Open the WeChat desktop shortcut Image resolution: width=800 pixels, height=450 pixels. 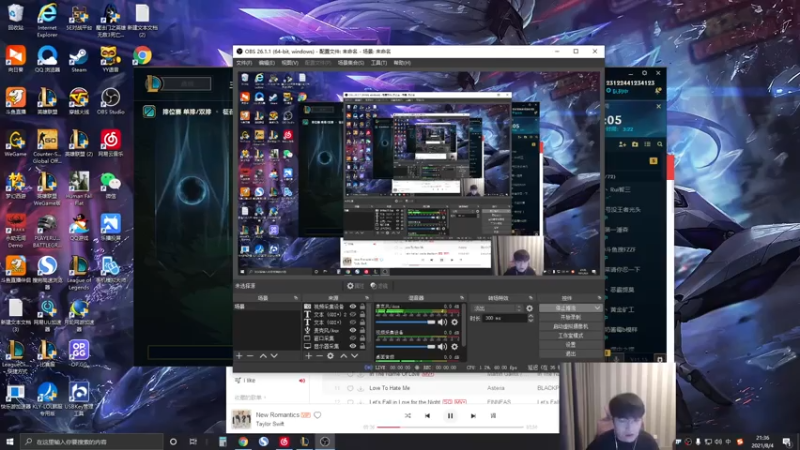pos(110,185)
